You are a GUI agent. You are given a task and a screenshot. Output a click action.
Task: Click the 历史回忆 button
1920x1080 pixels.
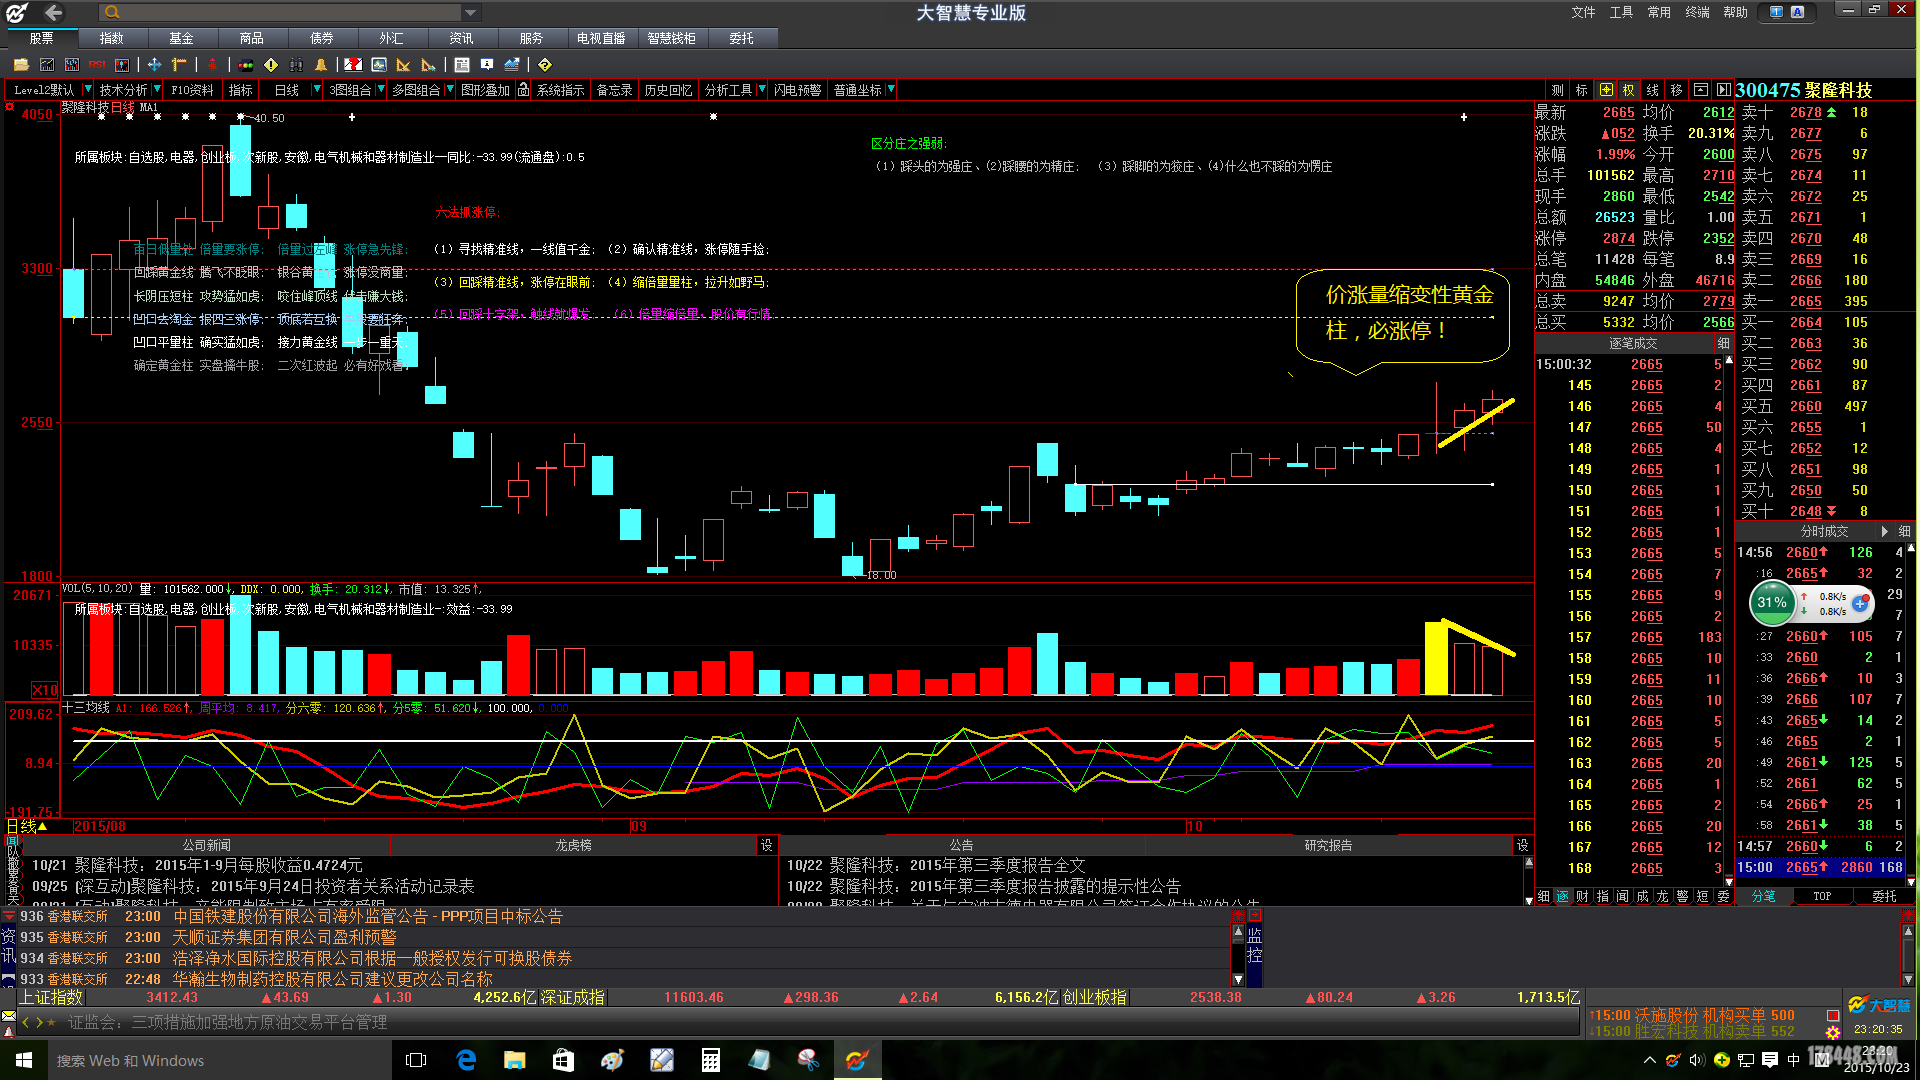click(x=668, y=90)
